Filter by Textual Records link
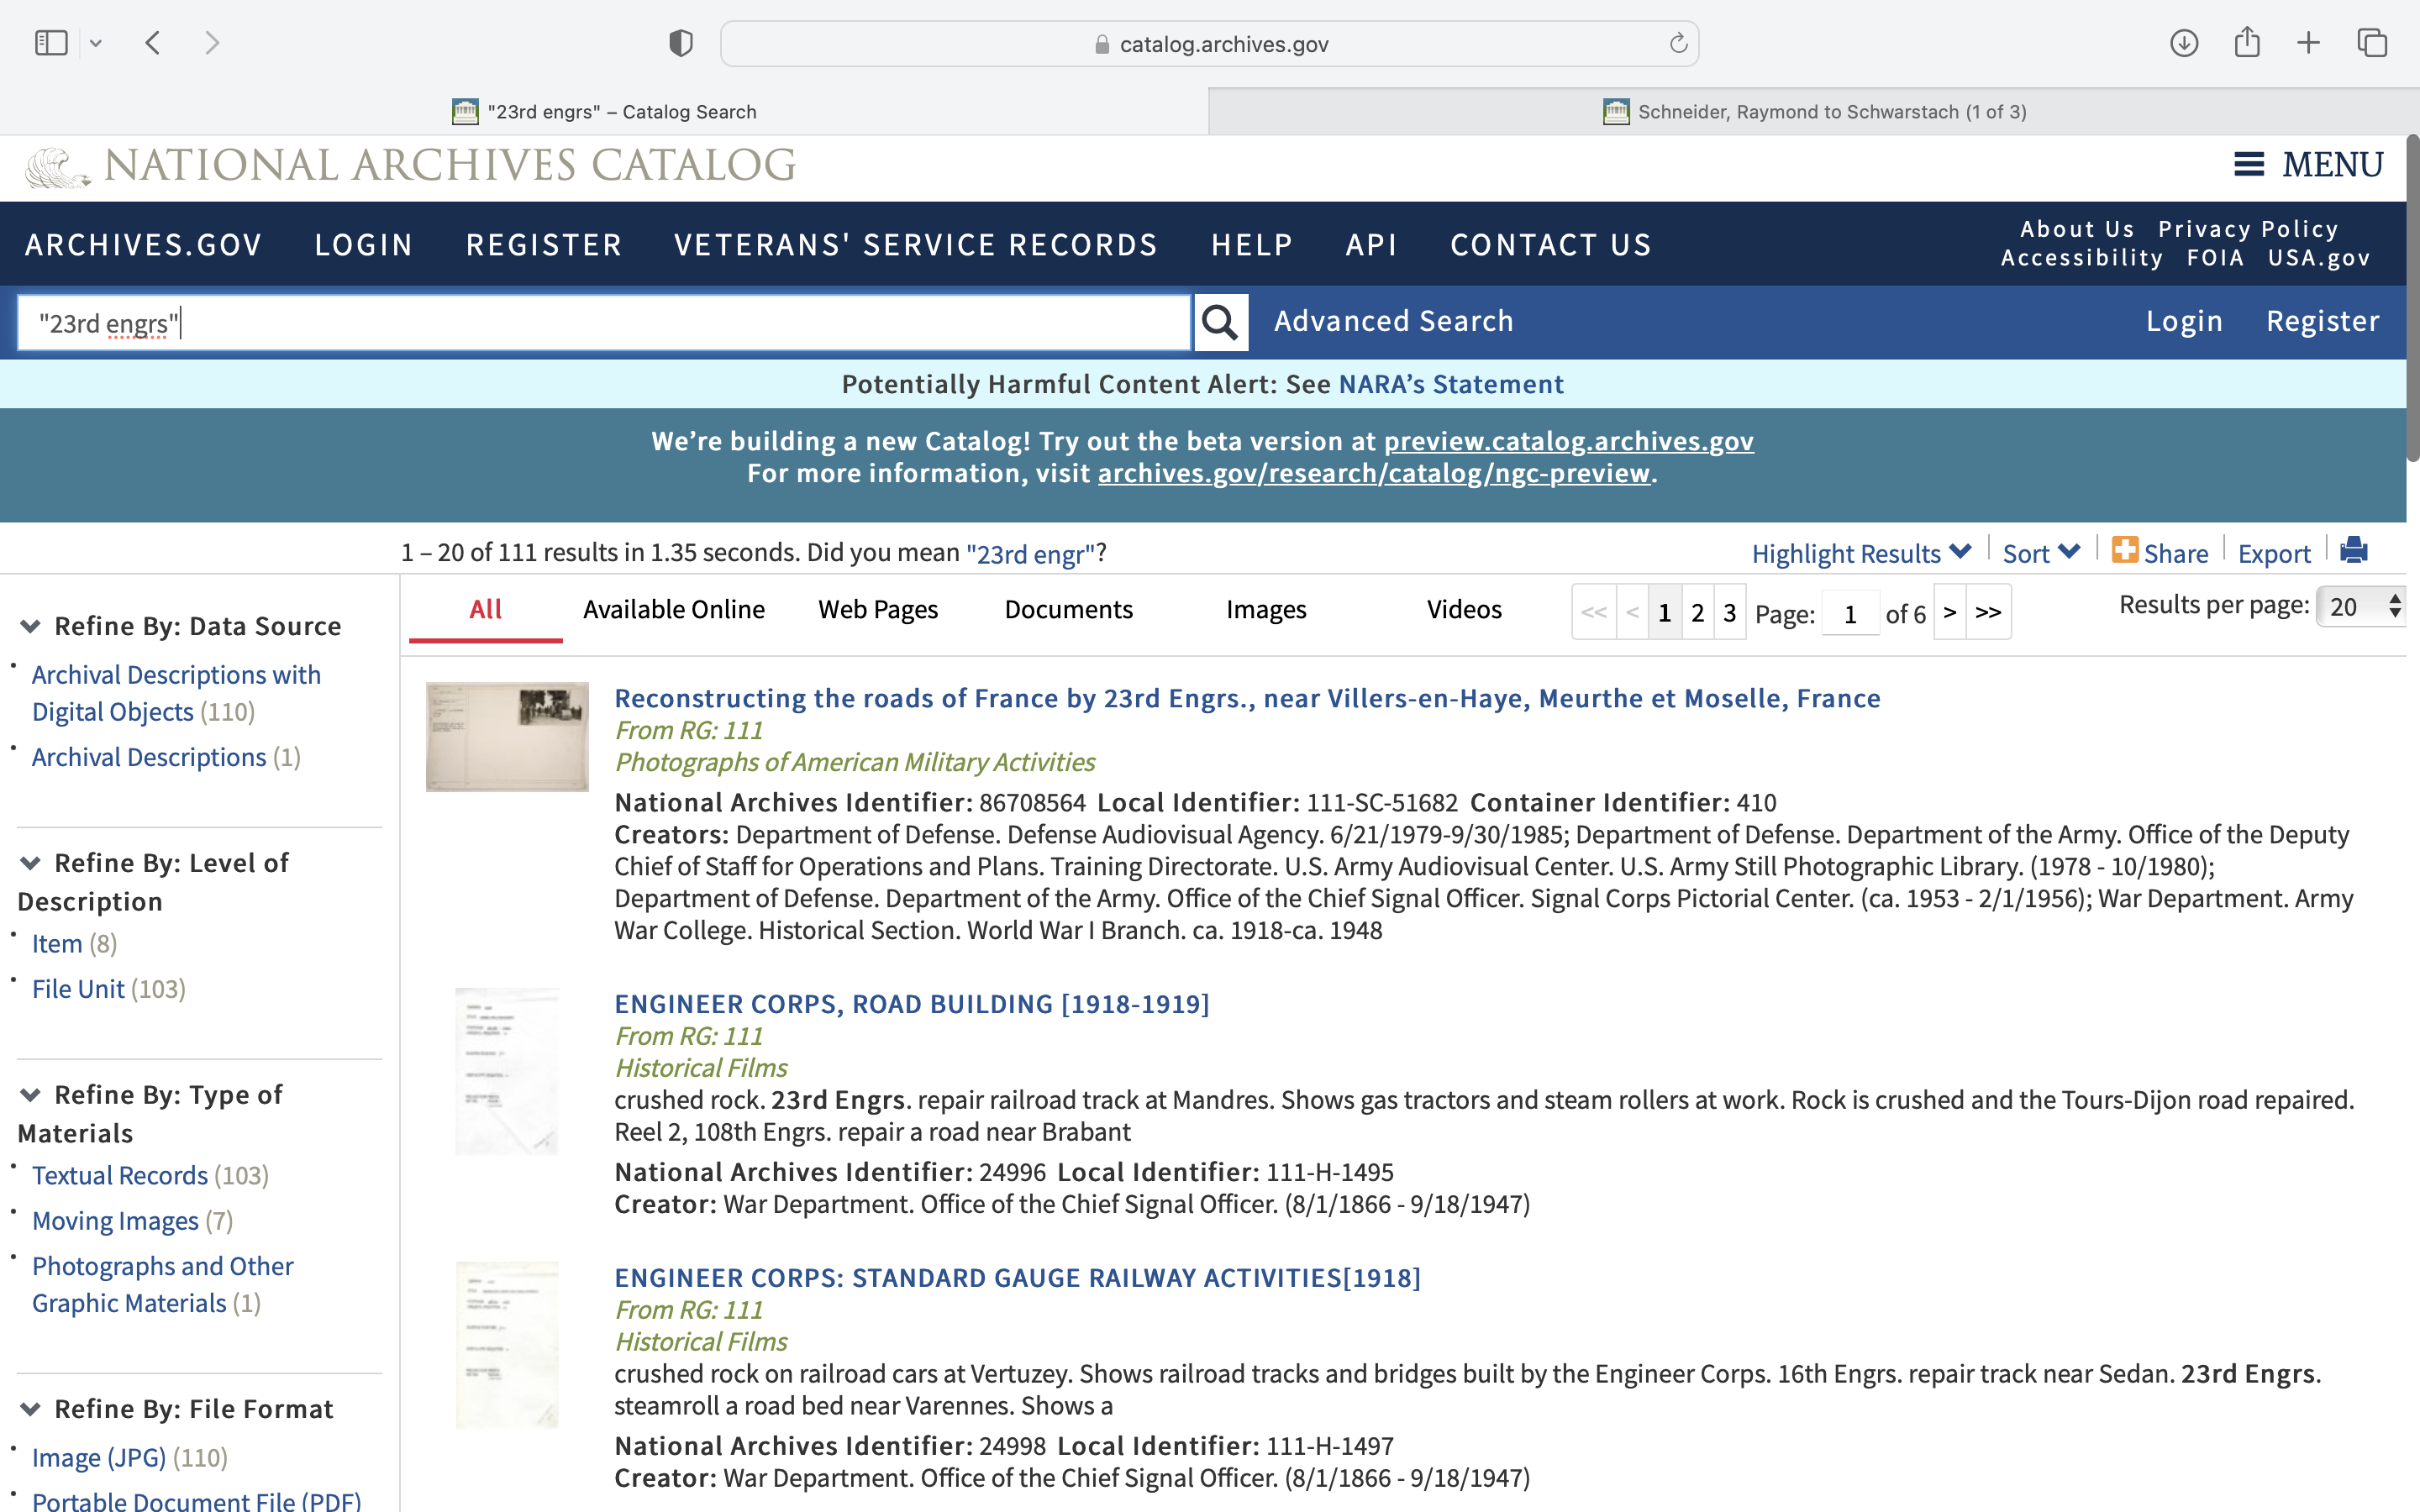2420x1512 pixels. tap(120, 1175)
